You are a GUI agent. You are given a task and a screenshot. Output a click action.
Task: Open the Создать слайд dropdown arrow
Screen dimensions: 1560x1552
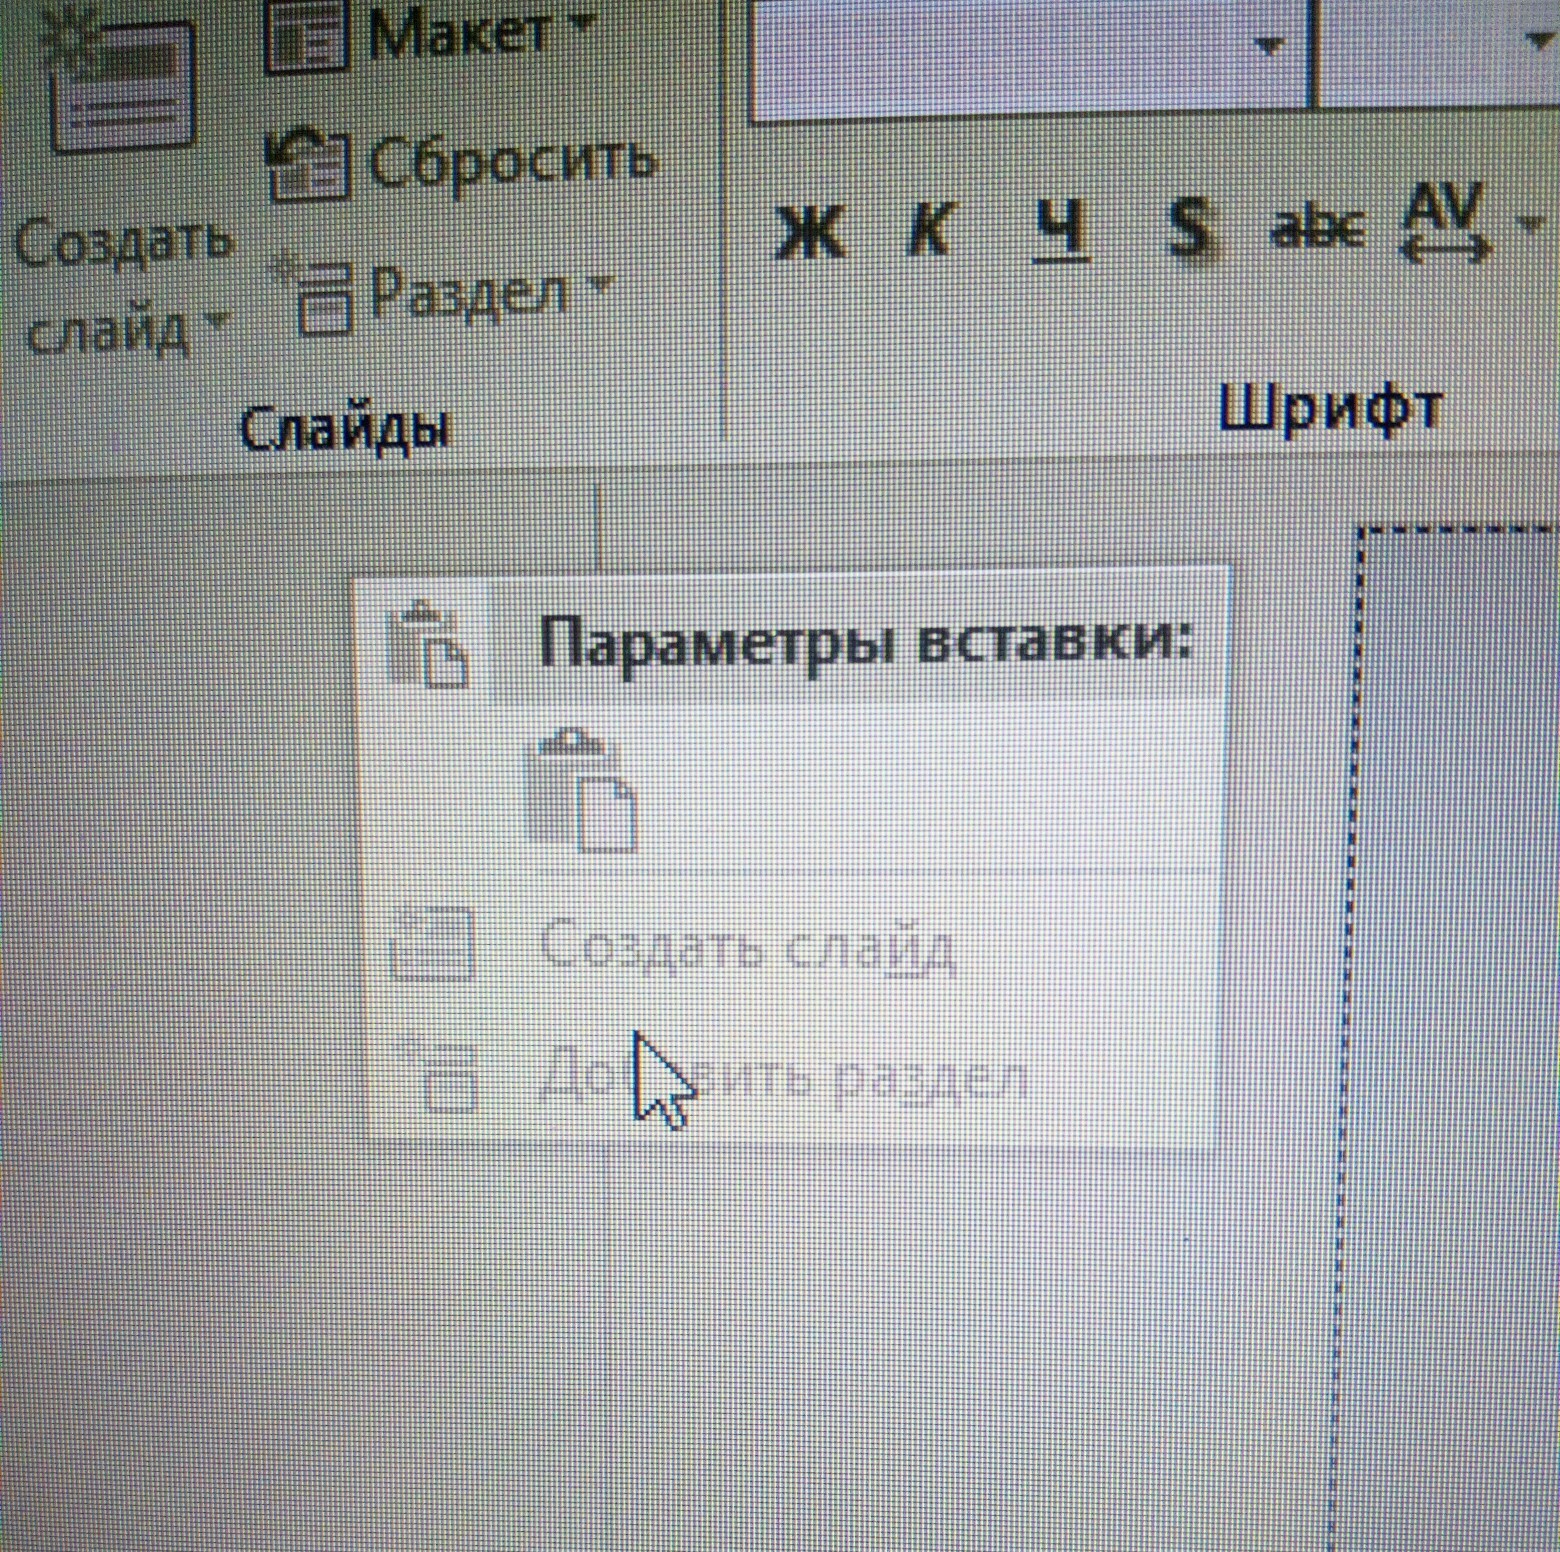pos(214,322)
